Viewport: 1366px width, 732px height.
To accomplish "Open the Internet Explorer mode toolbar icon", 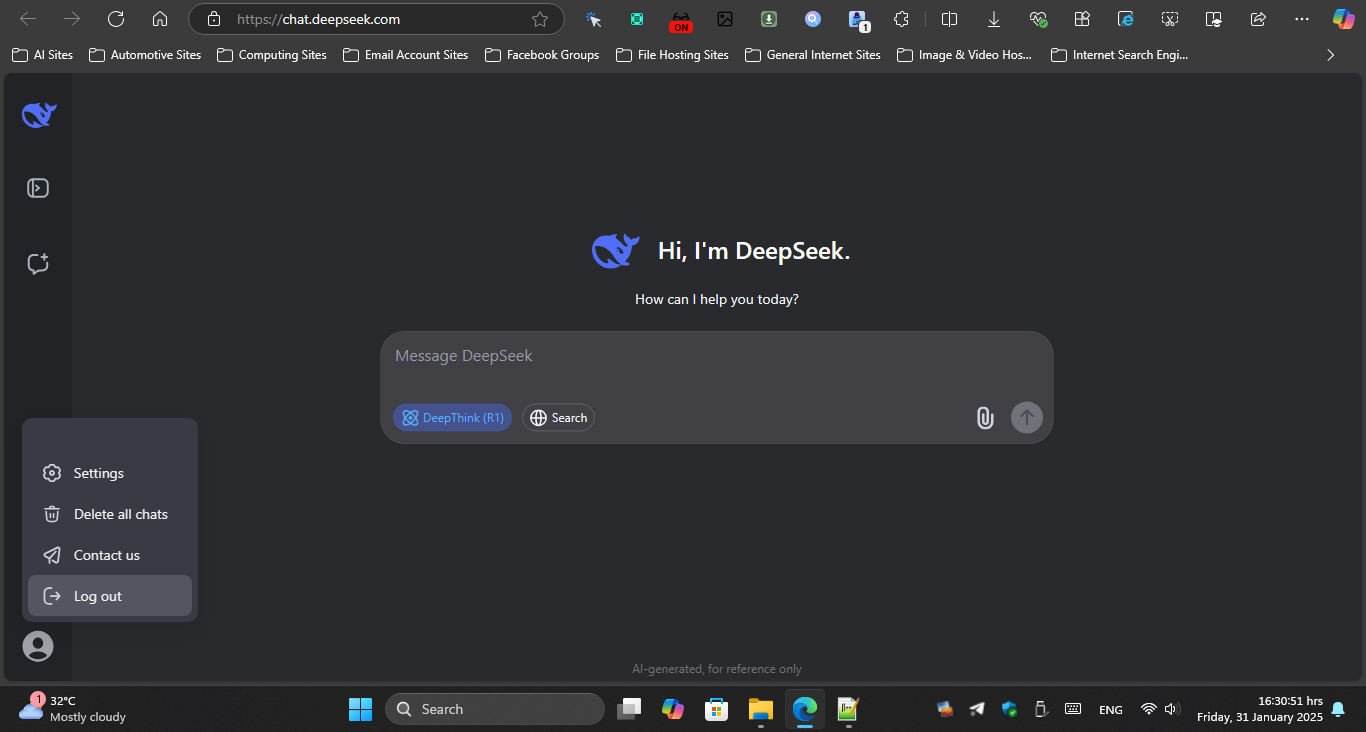I will pyautogui.click(x=1125, y=19).
